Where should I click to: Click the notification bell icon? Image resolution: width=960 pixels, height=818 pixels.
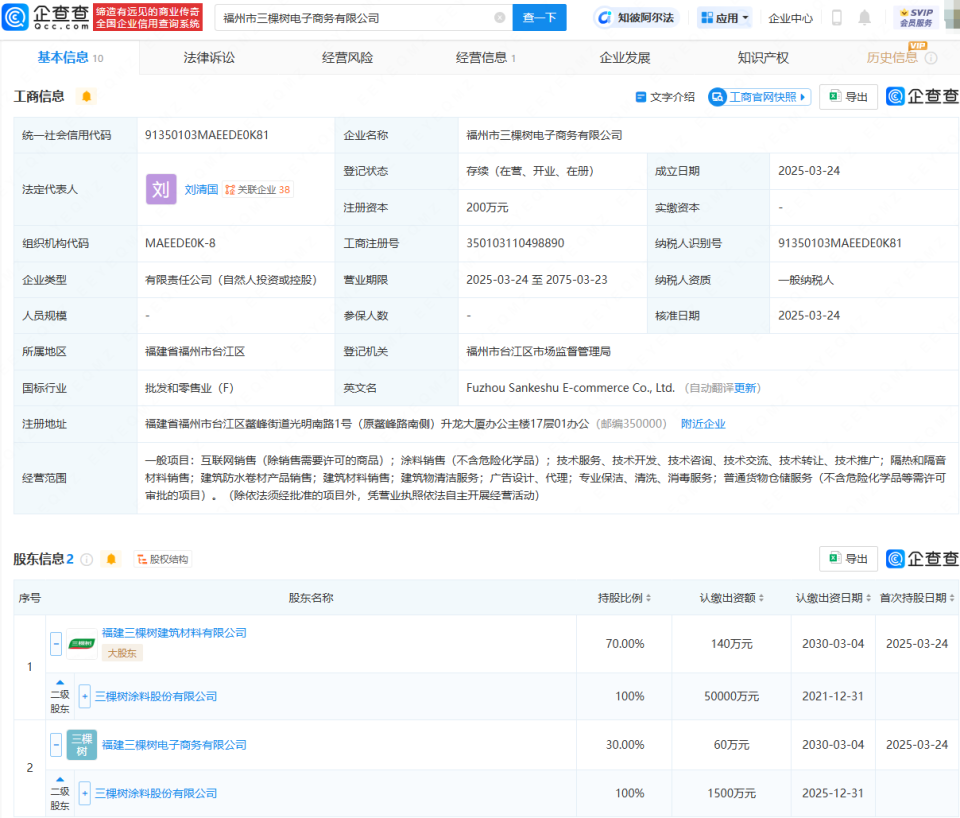pos(864,17)
